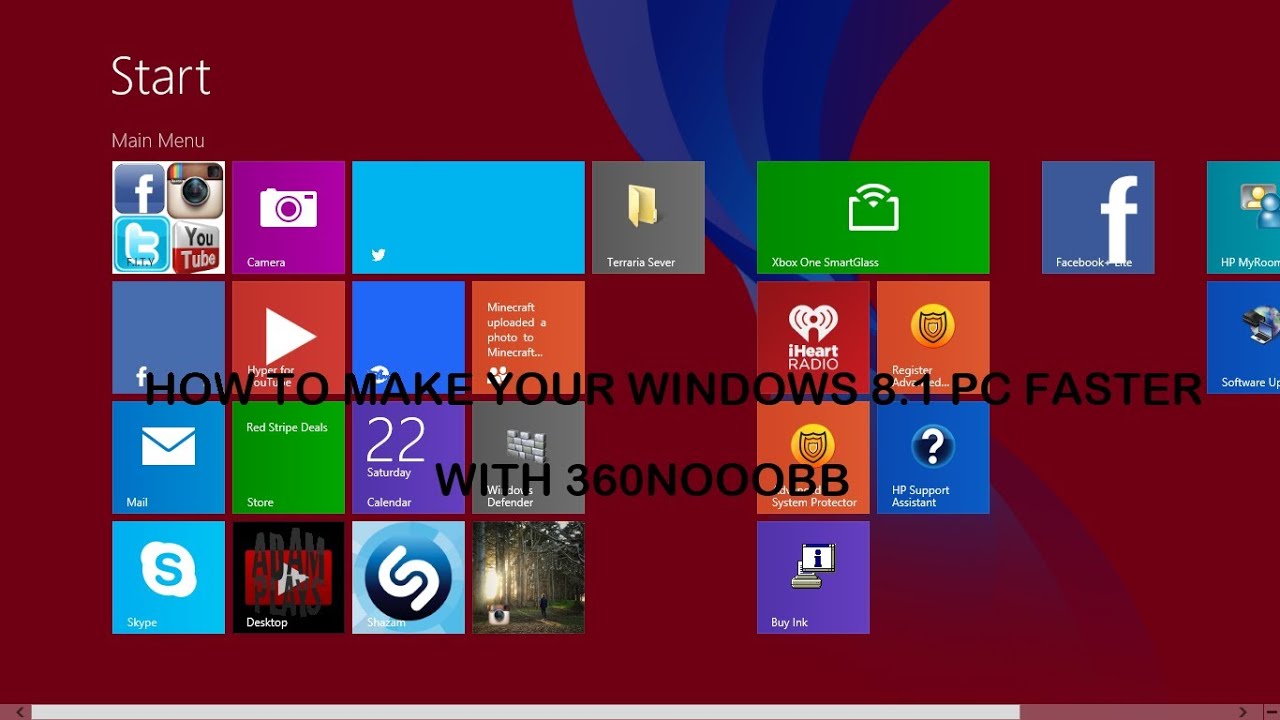Click the Main Menu group name

tap(158, 141)
